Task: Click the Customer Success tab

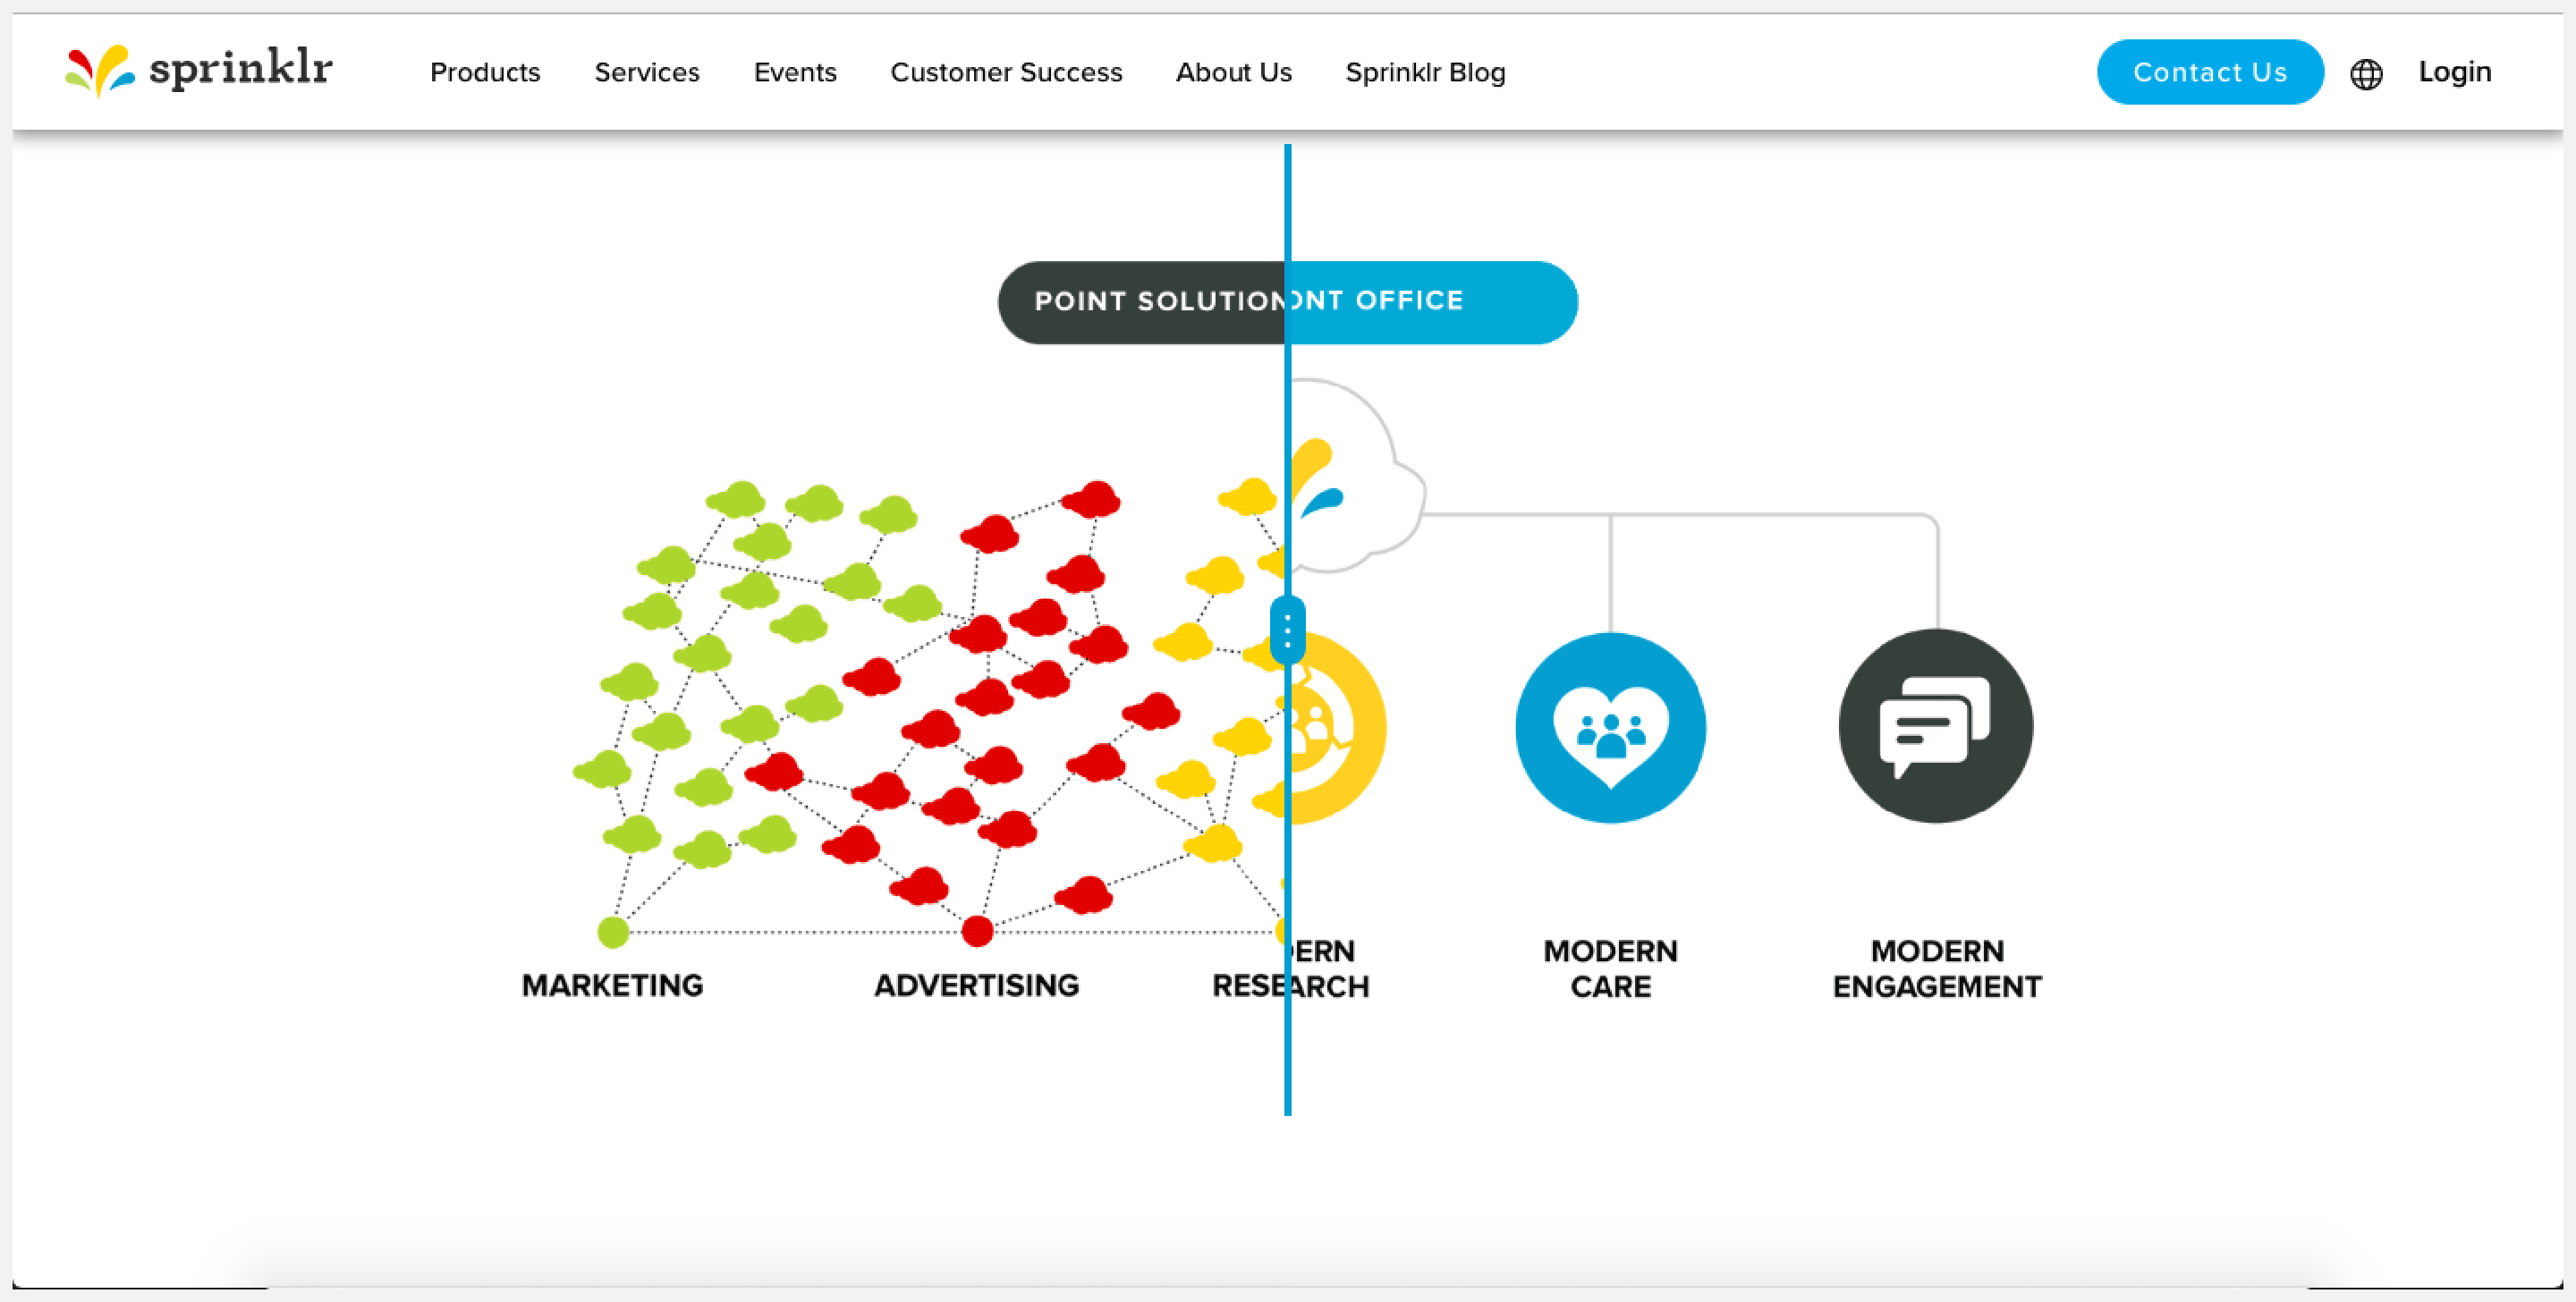Action: tap(1006, 72)
